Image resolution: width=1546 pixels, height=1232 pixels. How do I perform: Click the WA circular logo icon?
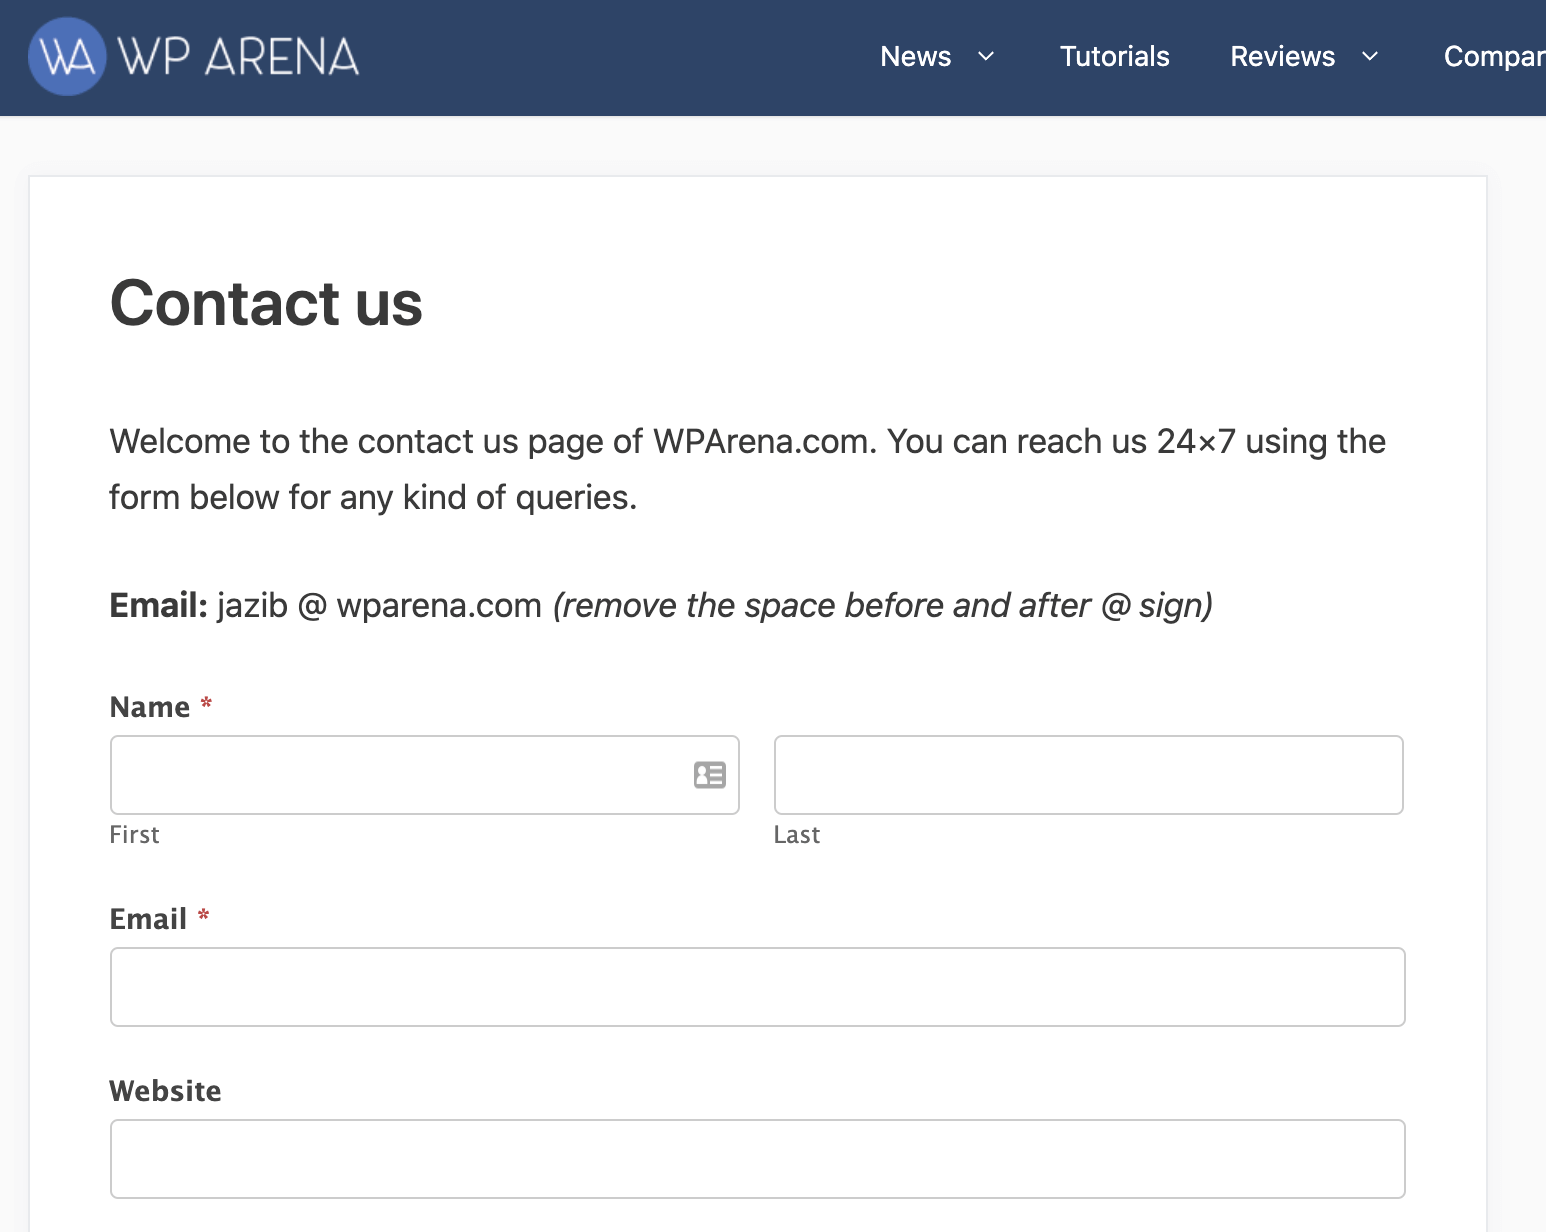67,56
